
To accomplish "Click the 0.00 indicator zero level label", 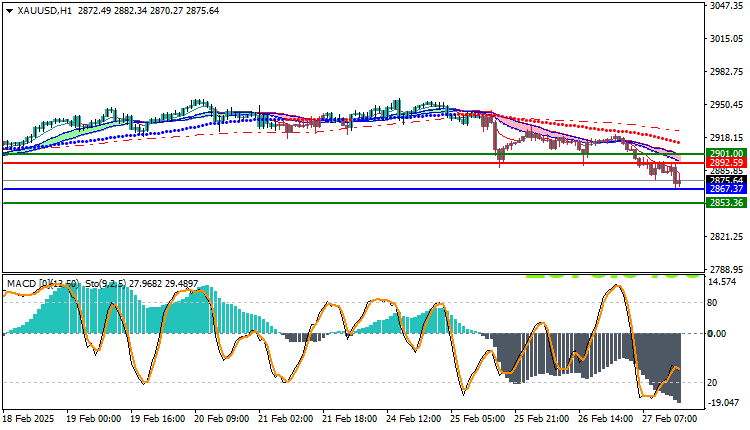I will click(717, 333).
